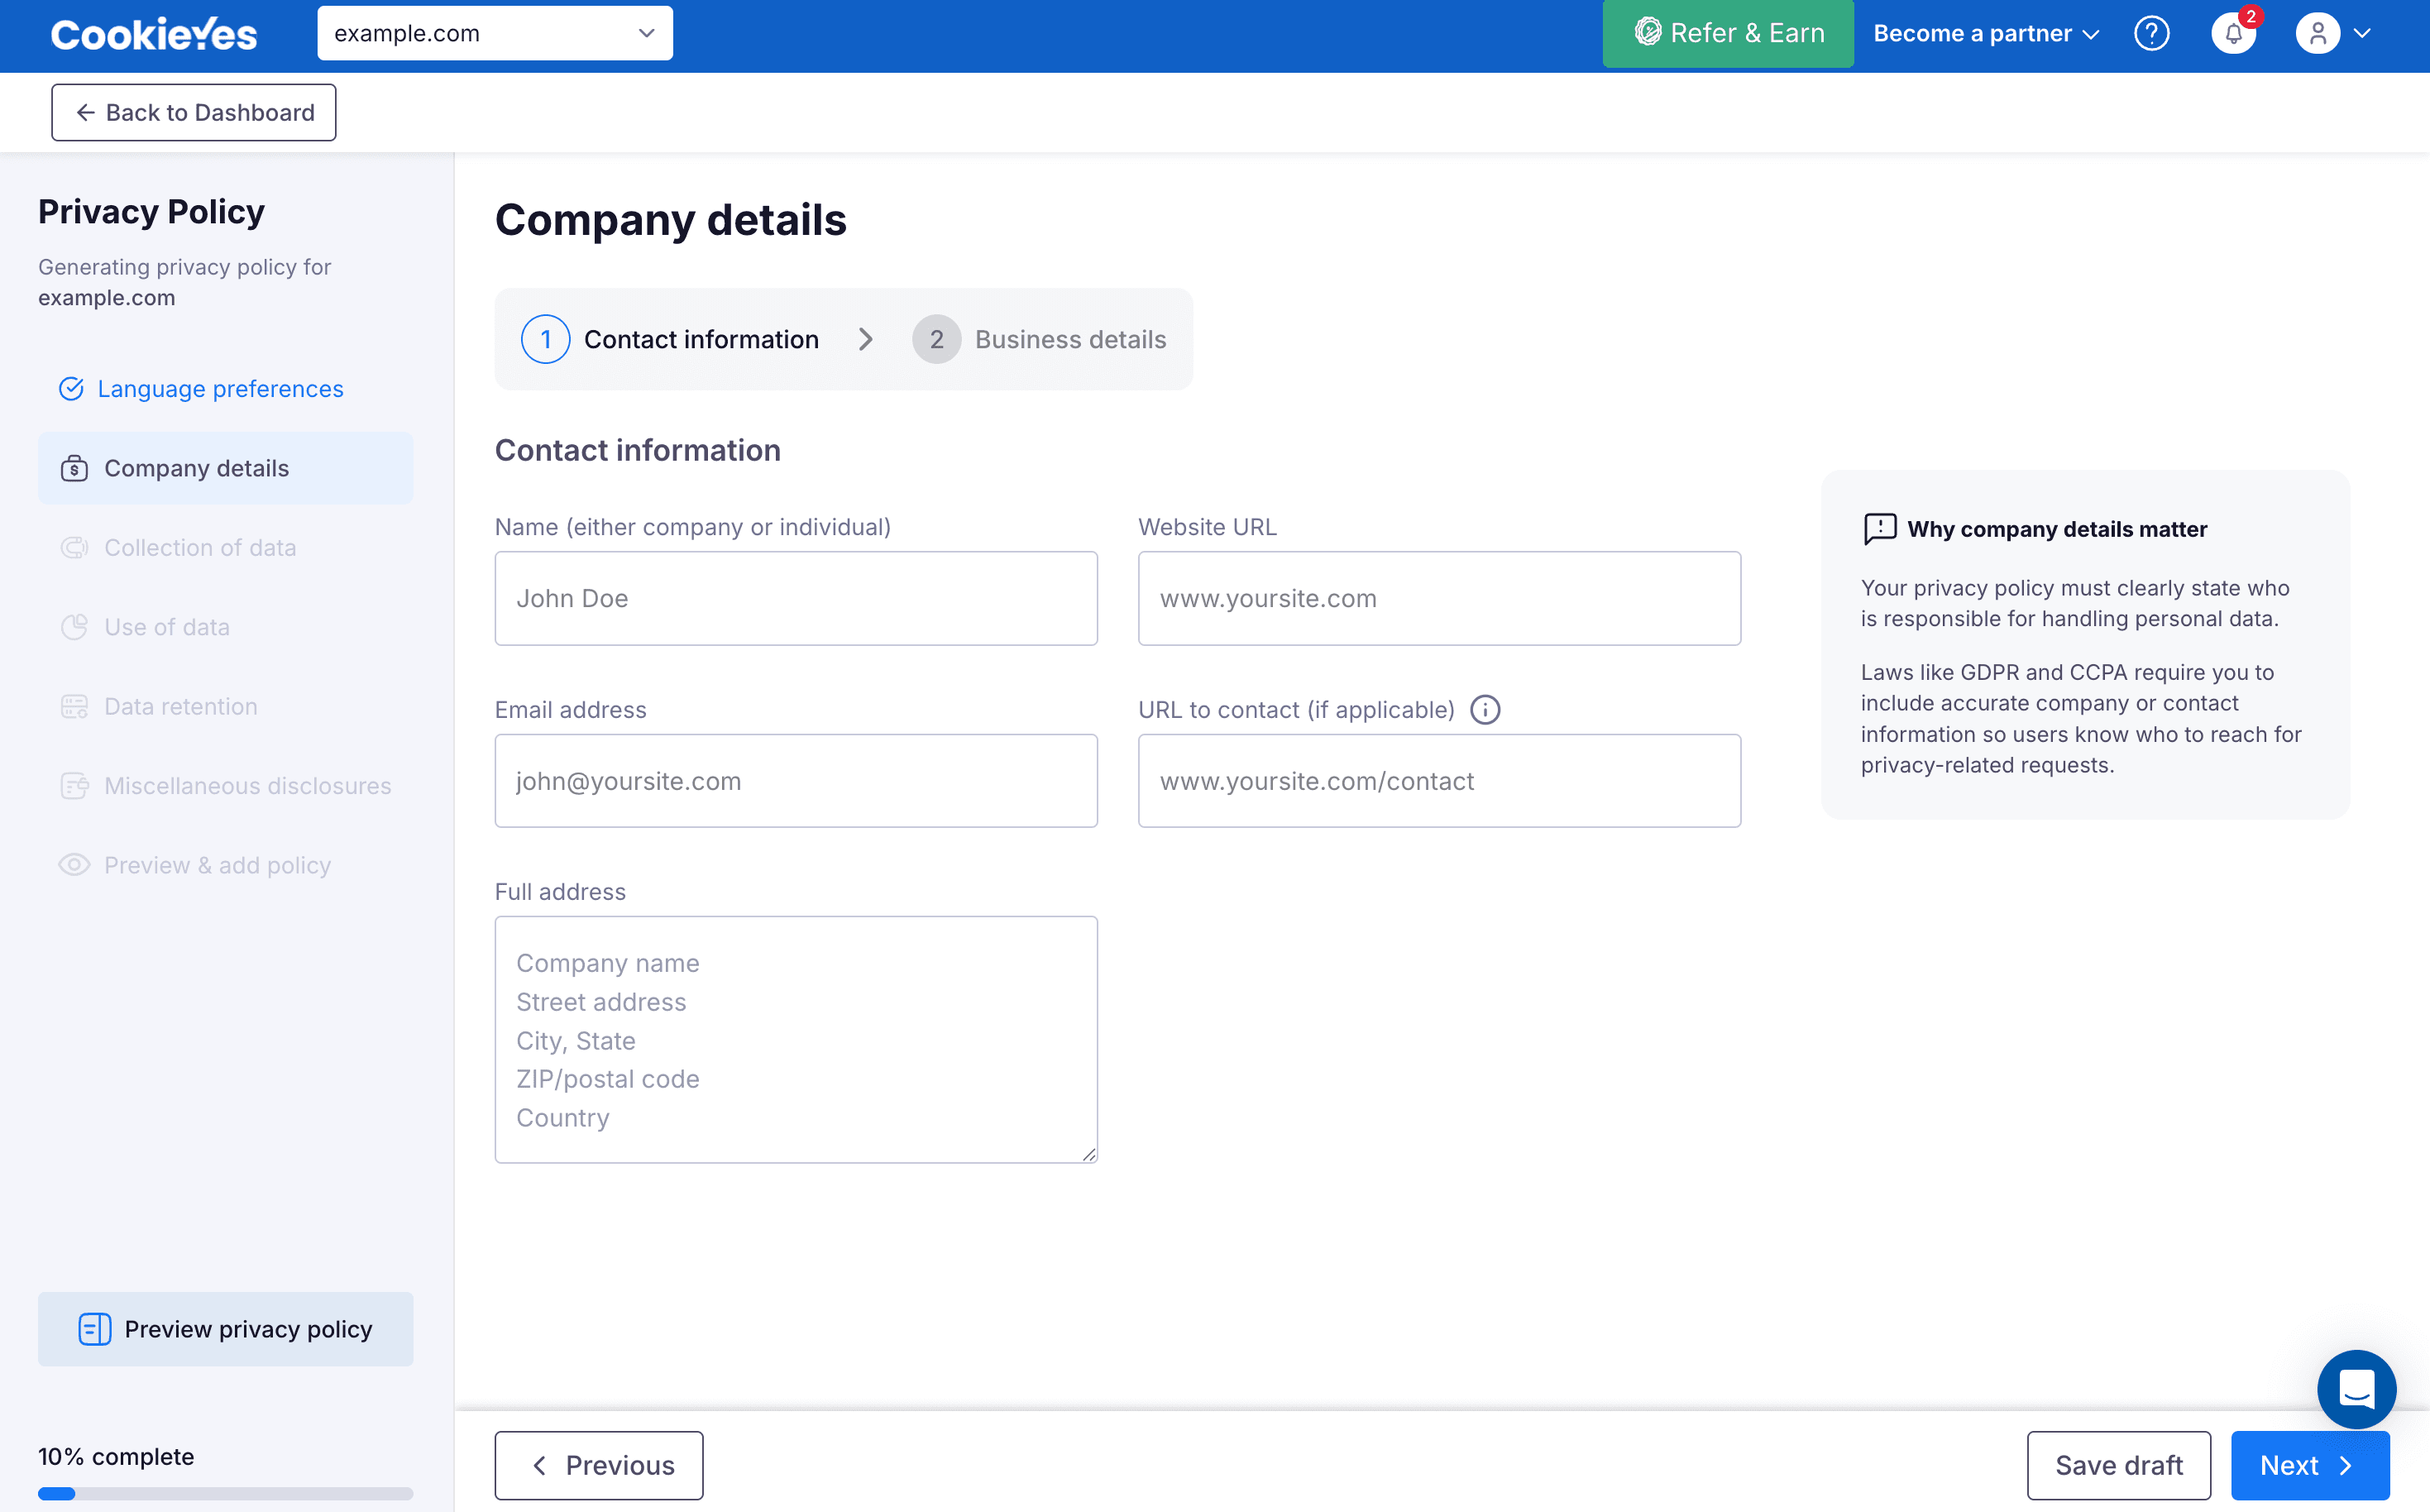This screenshot has height=1512, width=2430.
Task: Click the Preview privacy policy panel icon
Action: point(95,1329)
